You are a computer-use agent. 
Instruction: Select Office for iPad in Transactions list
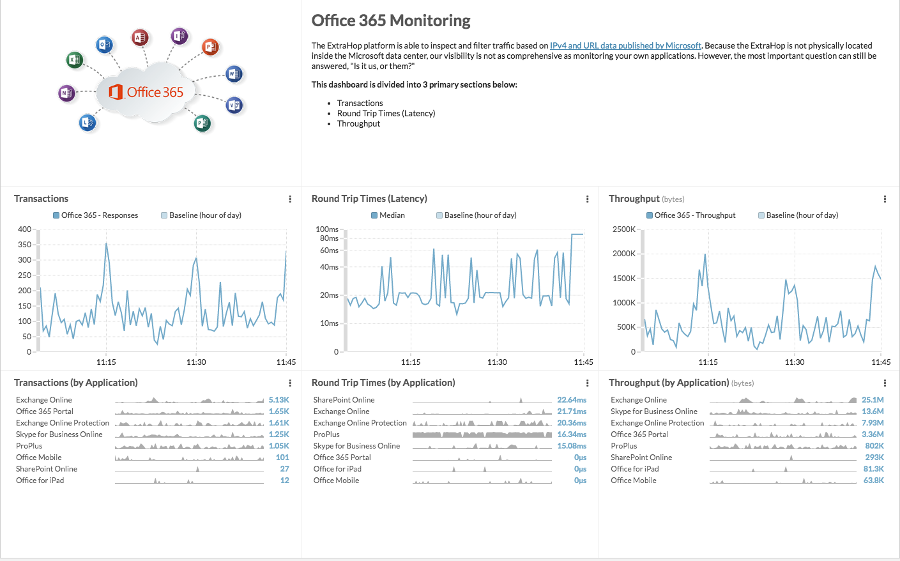coord(152,480)
